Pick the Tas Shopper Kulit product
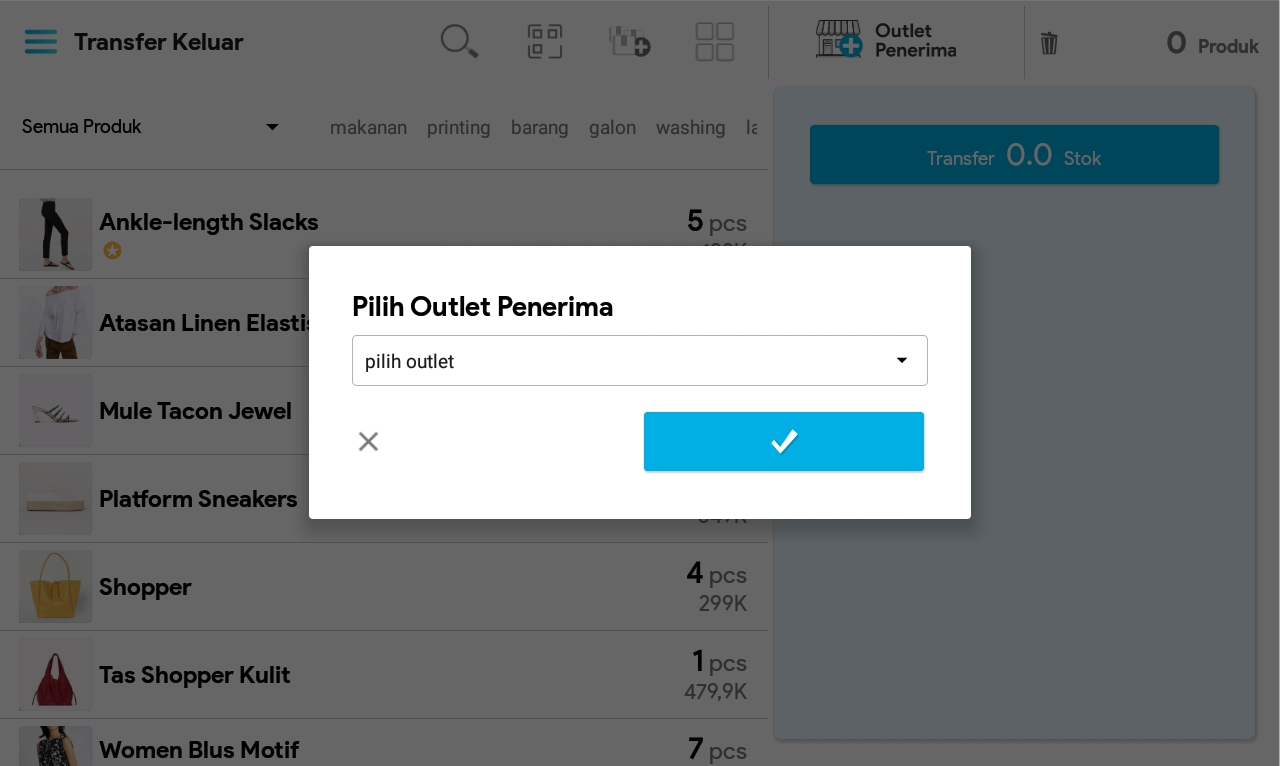 pos(194,675)
